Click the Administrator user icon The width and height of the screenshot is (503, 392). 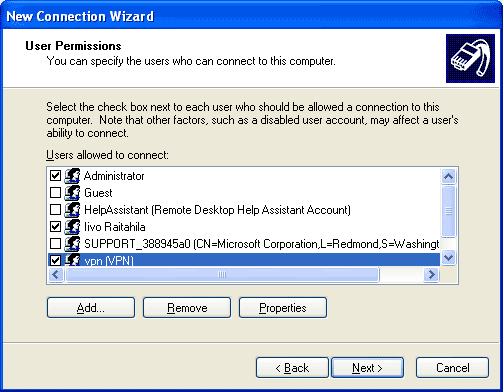point(72,176)
